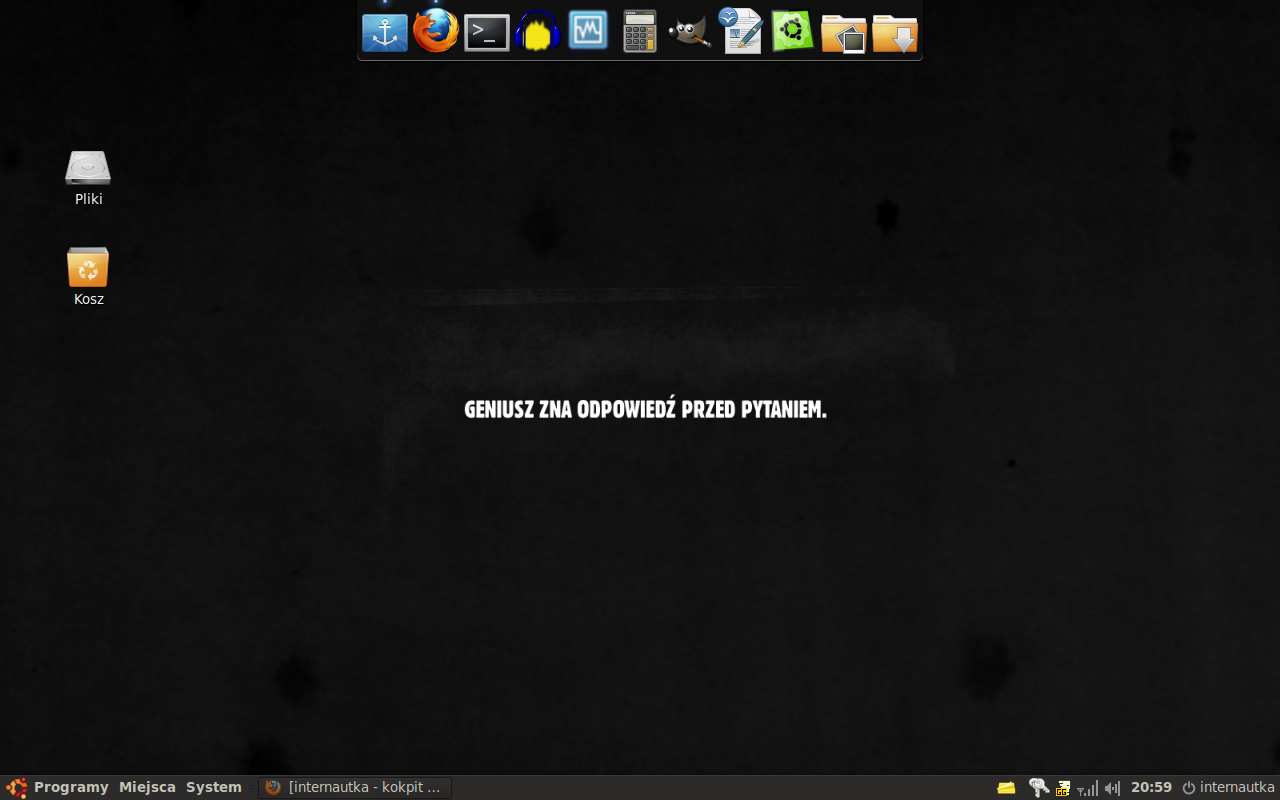
Task: Select the Pliki desktop label
Action: [x=88, y=199]
